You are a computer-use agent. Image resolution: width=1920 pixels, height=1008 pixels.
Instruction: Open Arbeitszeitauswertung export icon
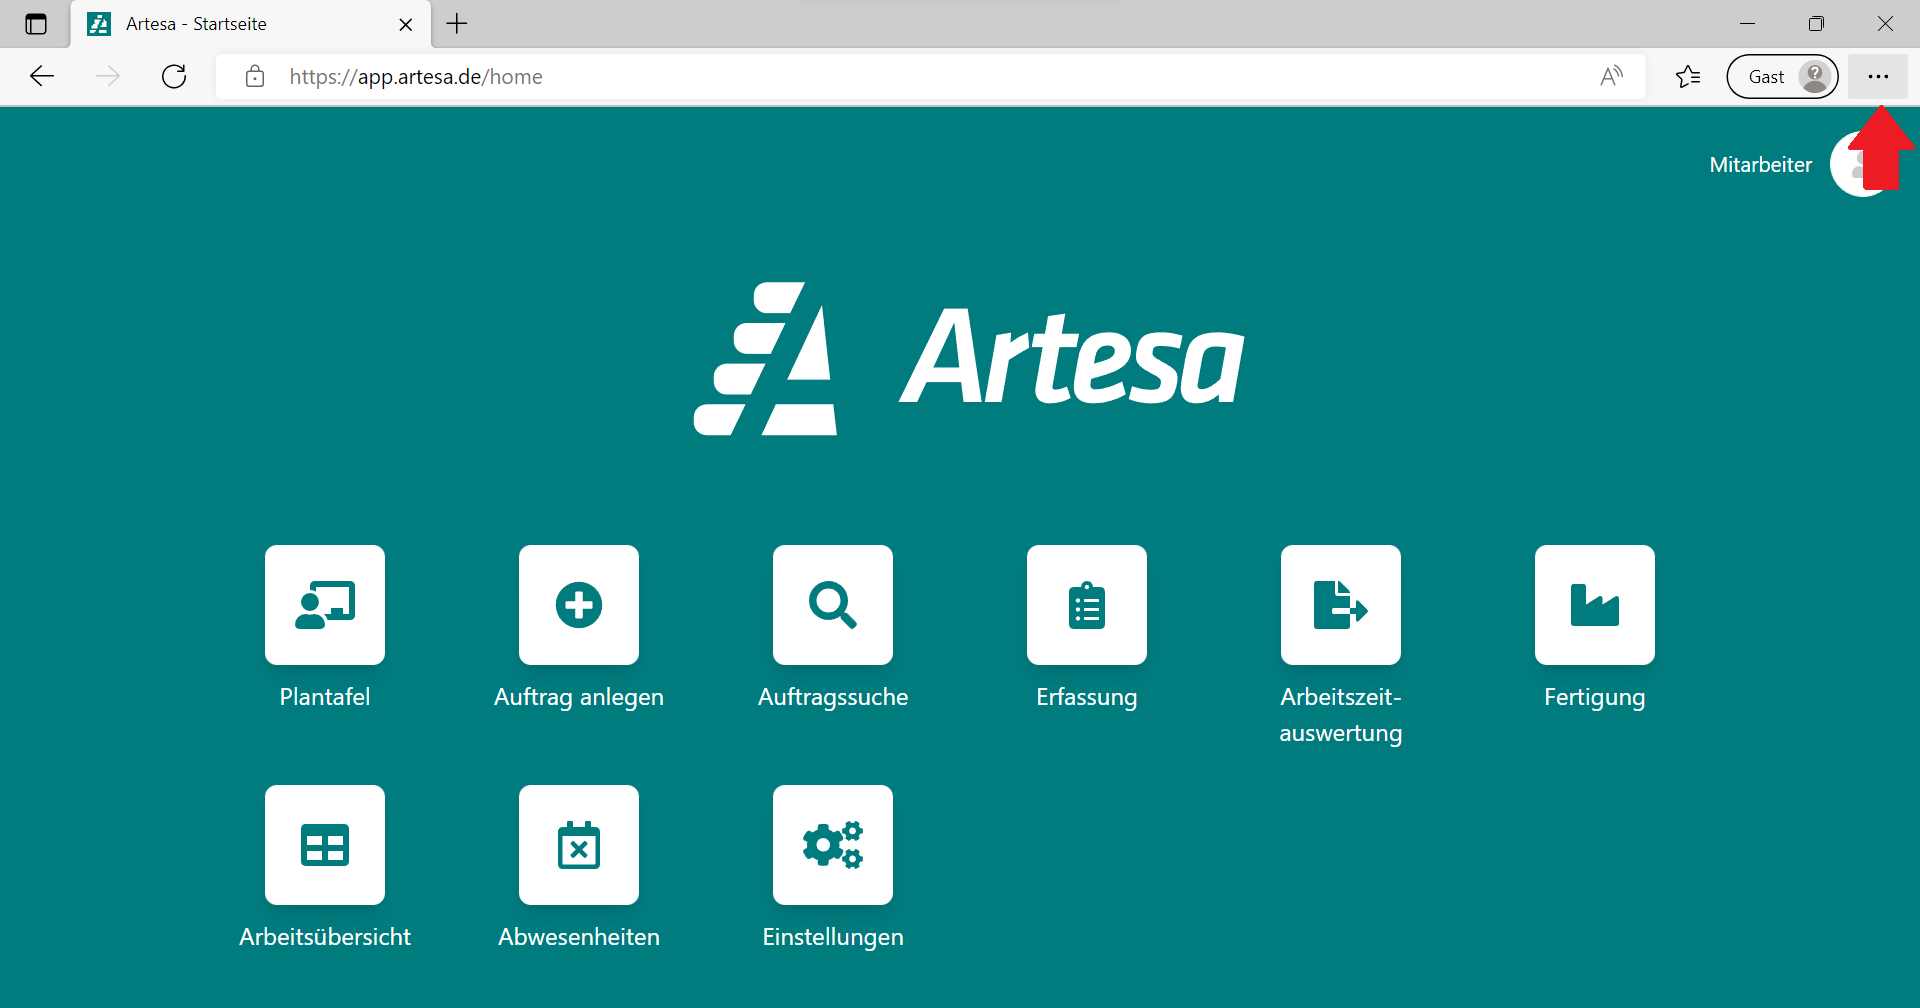[1341, 605]
